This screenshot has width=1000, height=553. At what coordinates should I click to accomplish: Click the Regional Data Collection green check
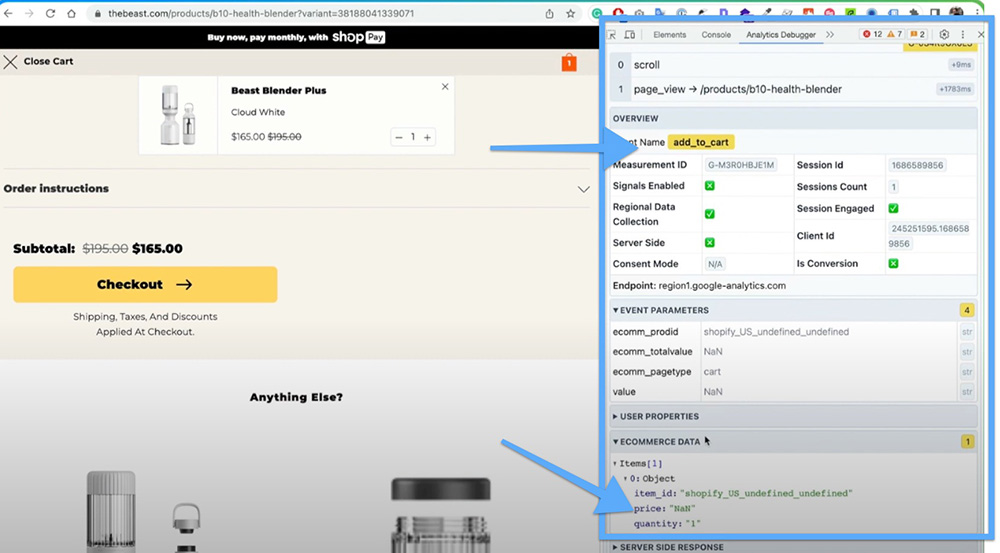(710, 214)
